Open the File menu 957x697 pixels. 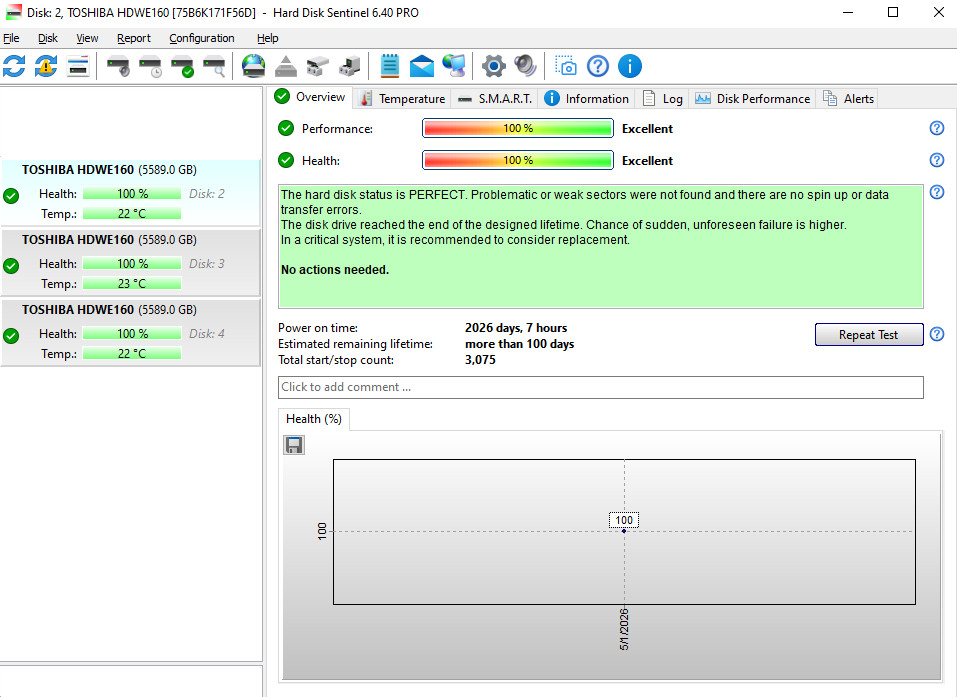pos(11,38)
